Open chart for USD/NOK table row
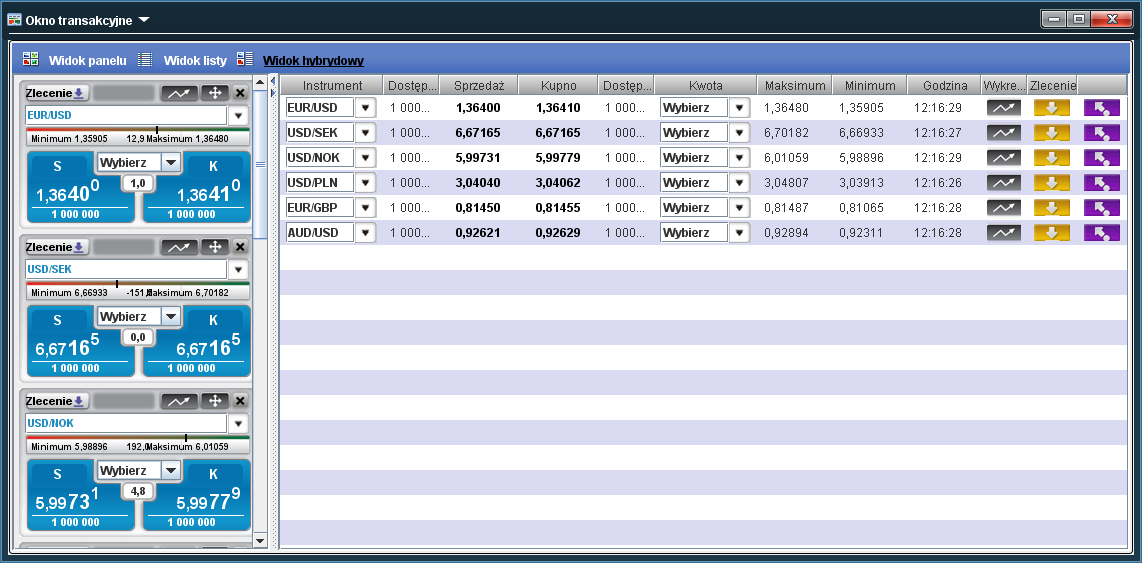This screenshot has height=563, width=1142. [x=1004, y=157]
